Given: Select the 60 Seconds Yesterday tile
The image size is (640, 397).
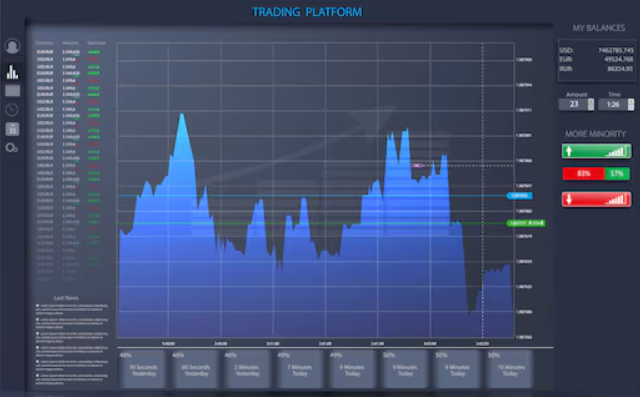Looking at the screenshot, I should click(196, 370).
